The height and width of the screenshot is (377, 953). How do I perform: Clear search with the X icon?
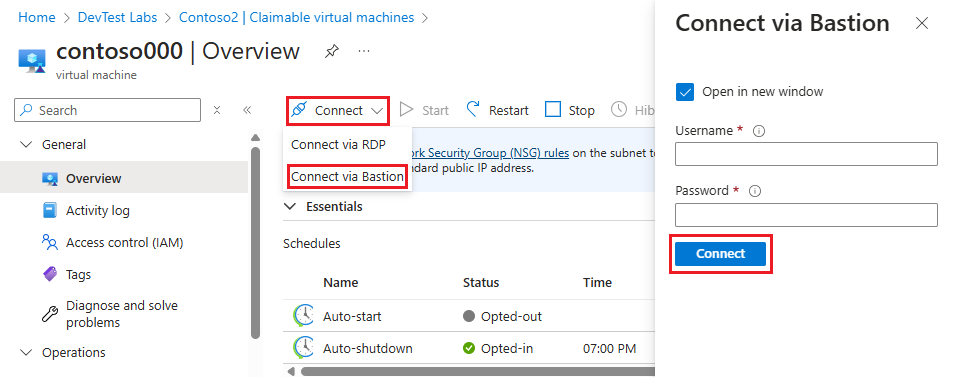(217, 110)
